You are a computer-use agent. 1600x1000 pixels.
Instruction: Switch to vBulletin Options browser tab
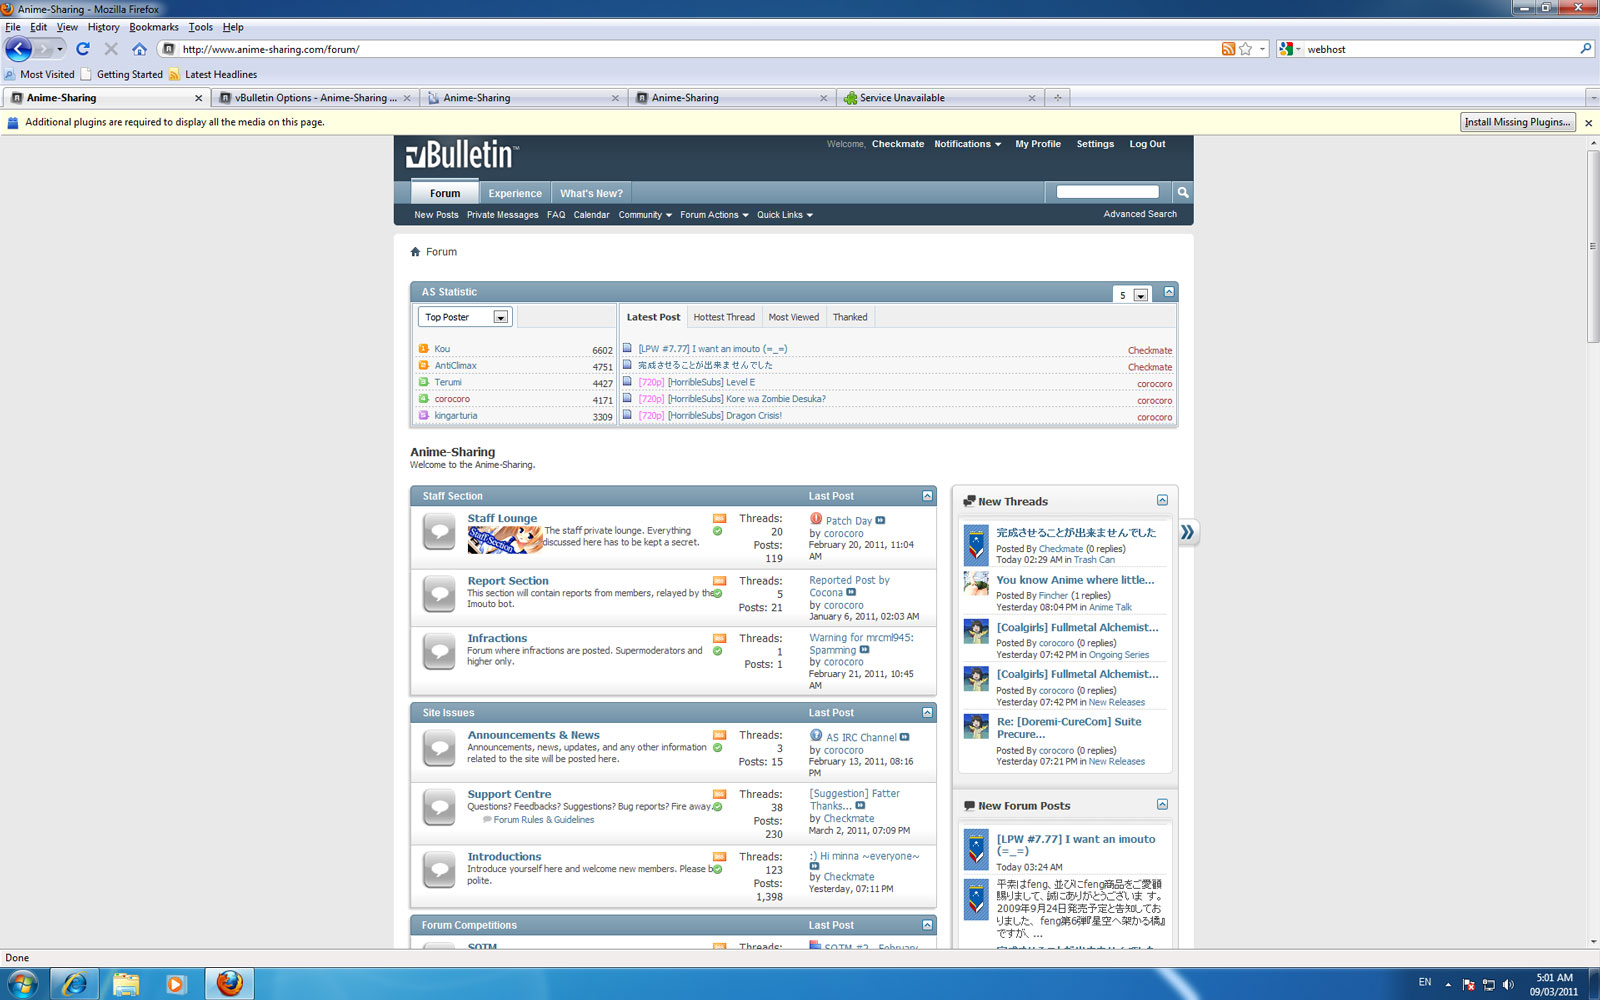[315, 98]
